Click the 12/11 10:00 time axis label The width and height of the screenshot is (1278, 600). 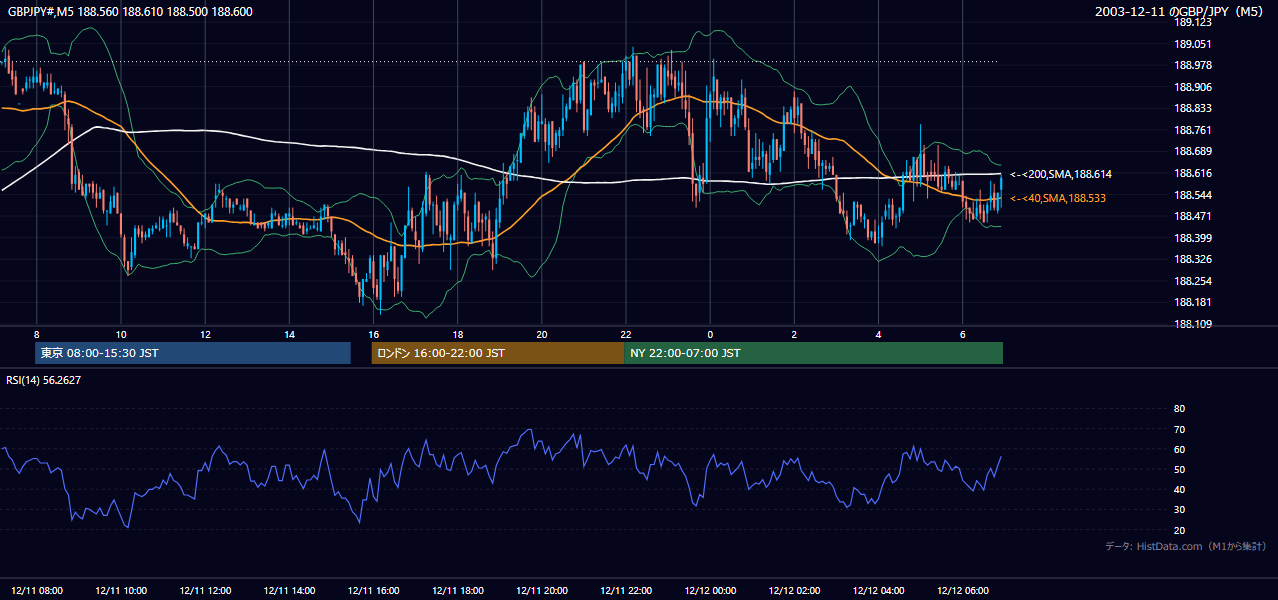(x=121, y=591)
